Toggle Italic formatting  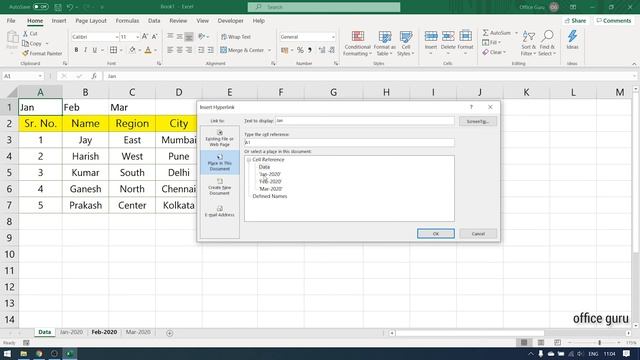pyautogui.click(x=85, y=50)
